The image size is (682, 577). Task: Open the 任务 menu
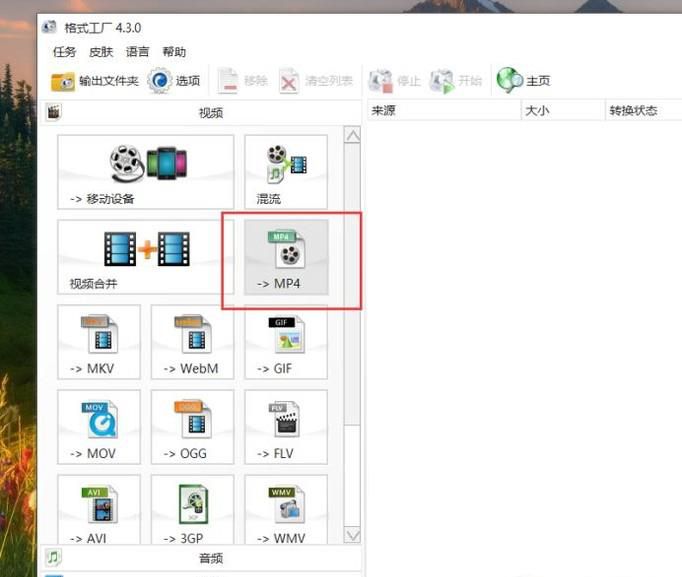[x=64, y=52]
